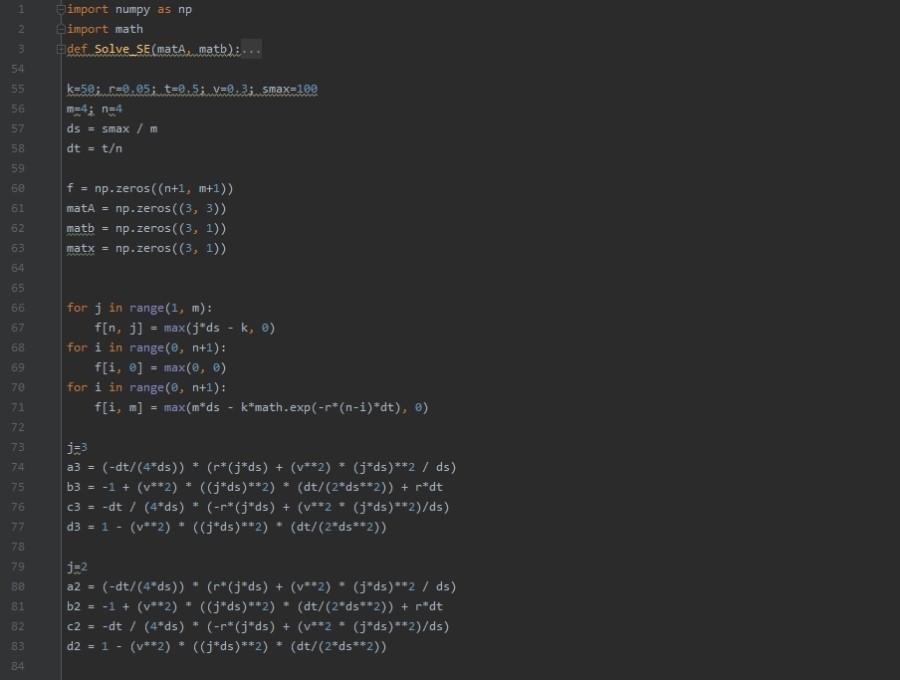Click the underlined matx variable on line 63
This screenshot has height=680, width=900.
click(80, 248)
